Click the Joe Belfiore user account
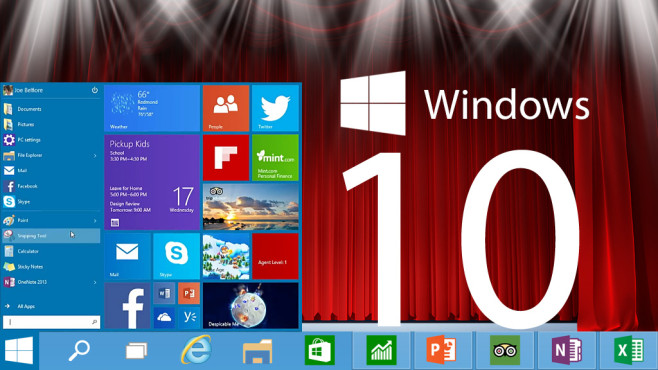Screen dimensions: 658x370 pos(23,90)
